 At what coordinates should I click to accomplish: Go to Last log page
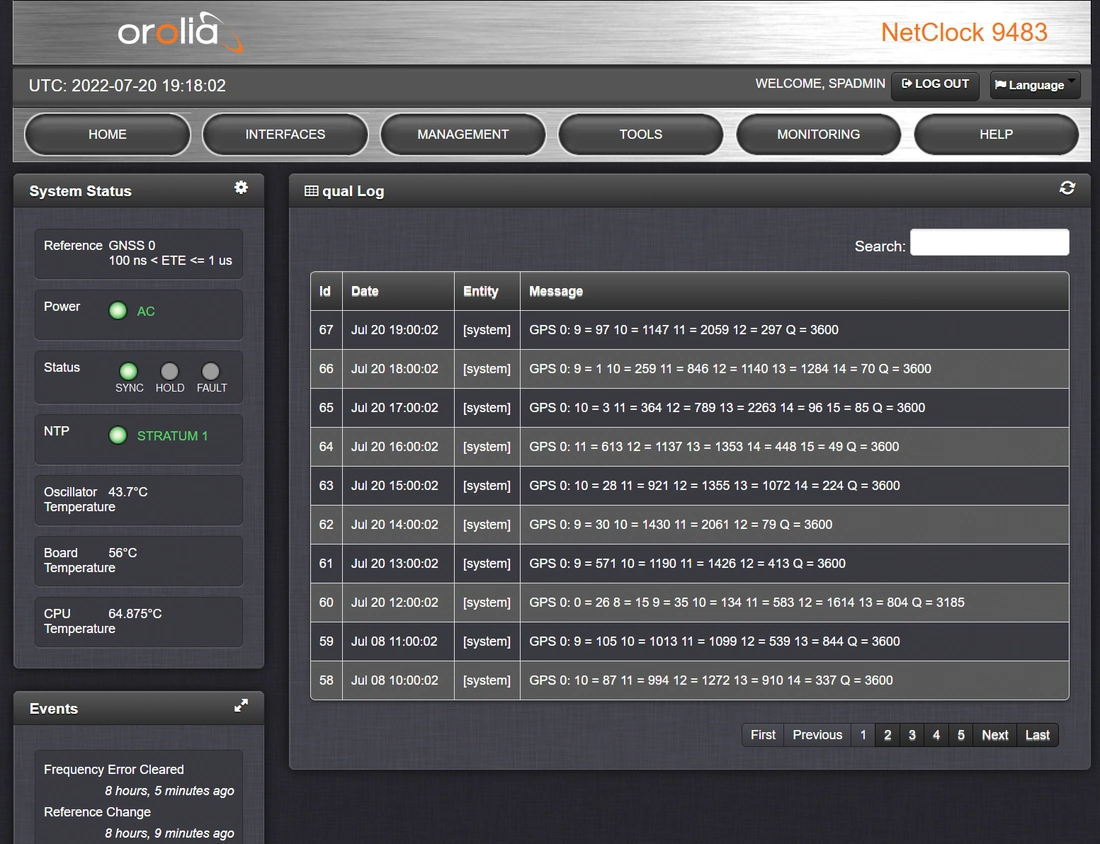[x=1038, y=735]
